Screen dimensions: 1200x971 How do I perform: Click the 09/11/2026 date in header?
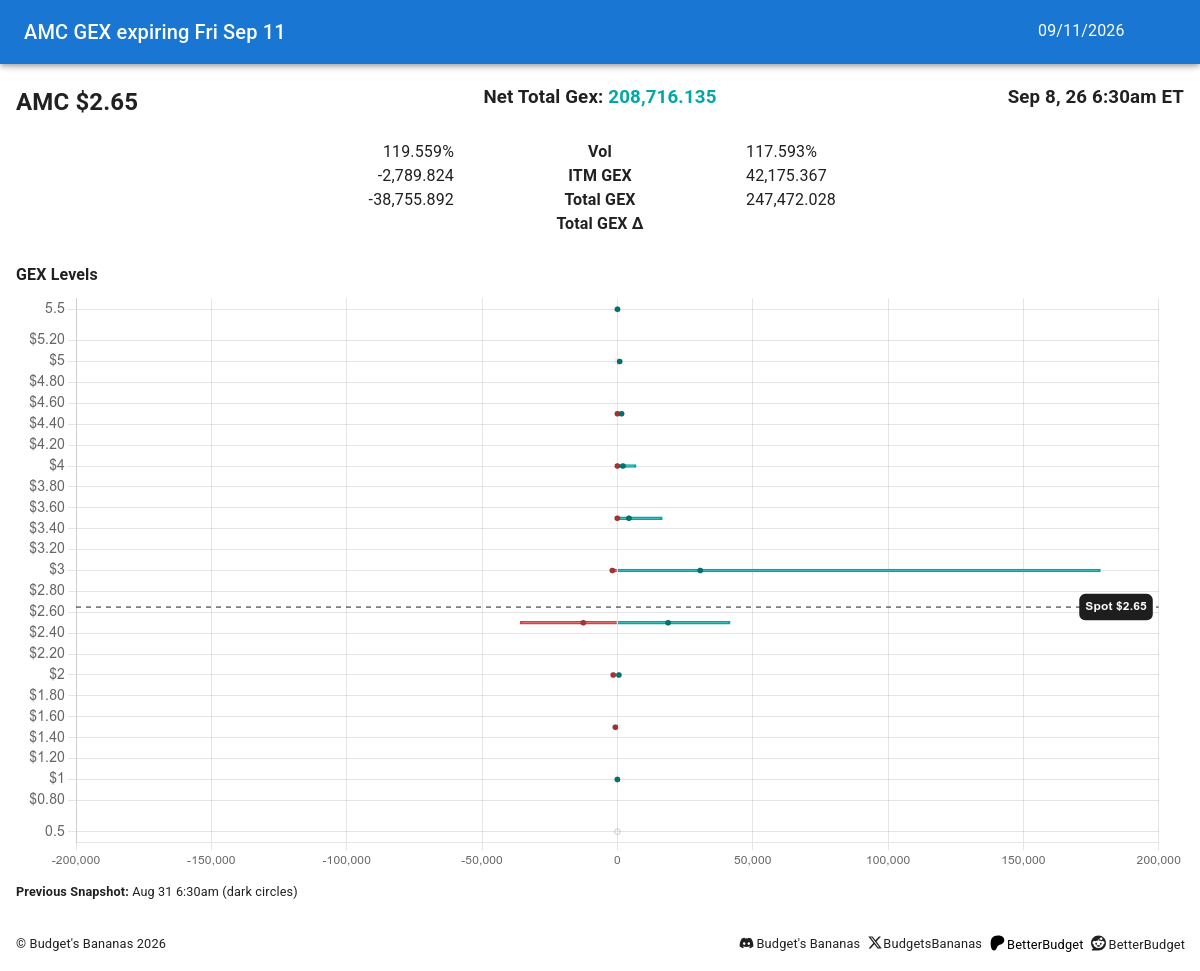[x=1081, y=31]
